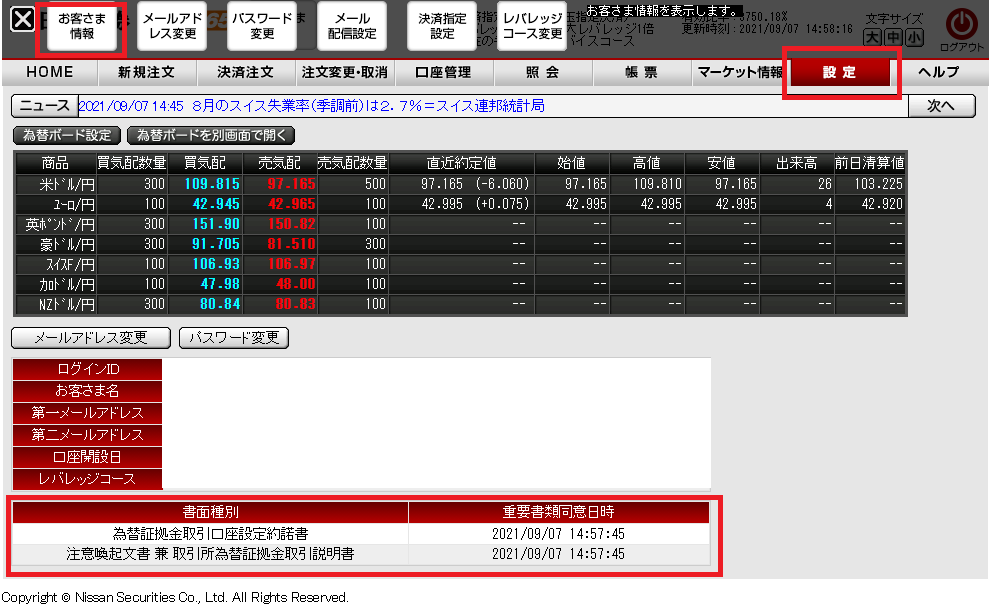The height and width of the screenshot is (606, 991).
Task: Click カナダドル/円 ask price 48.00
Action: coord(295,284)
